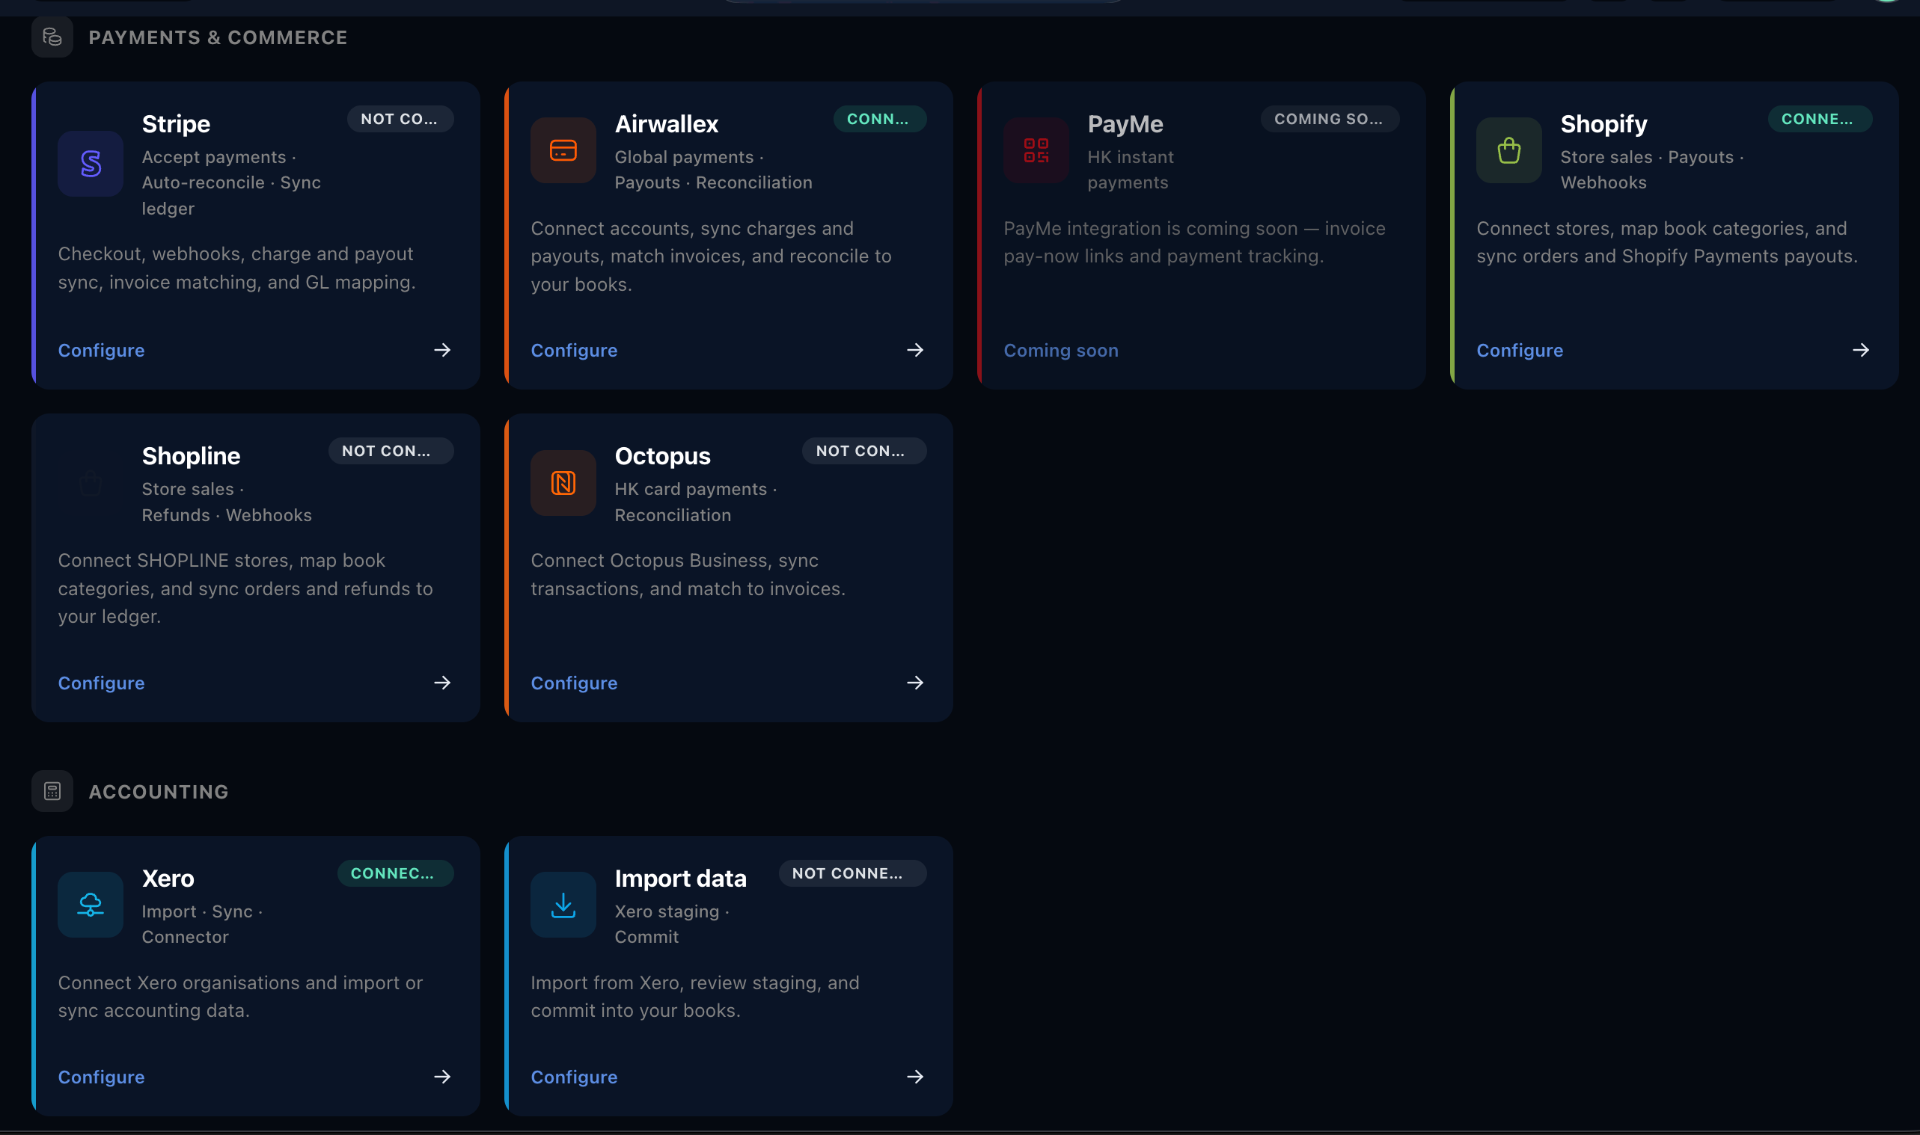Click the arrow on the Xero card
The height and width of the screenshot is (1135, 1920).
(442, 1077)
